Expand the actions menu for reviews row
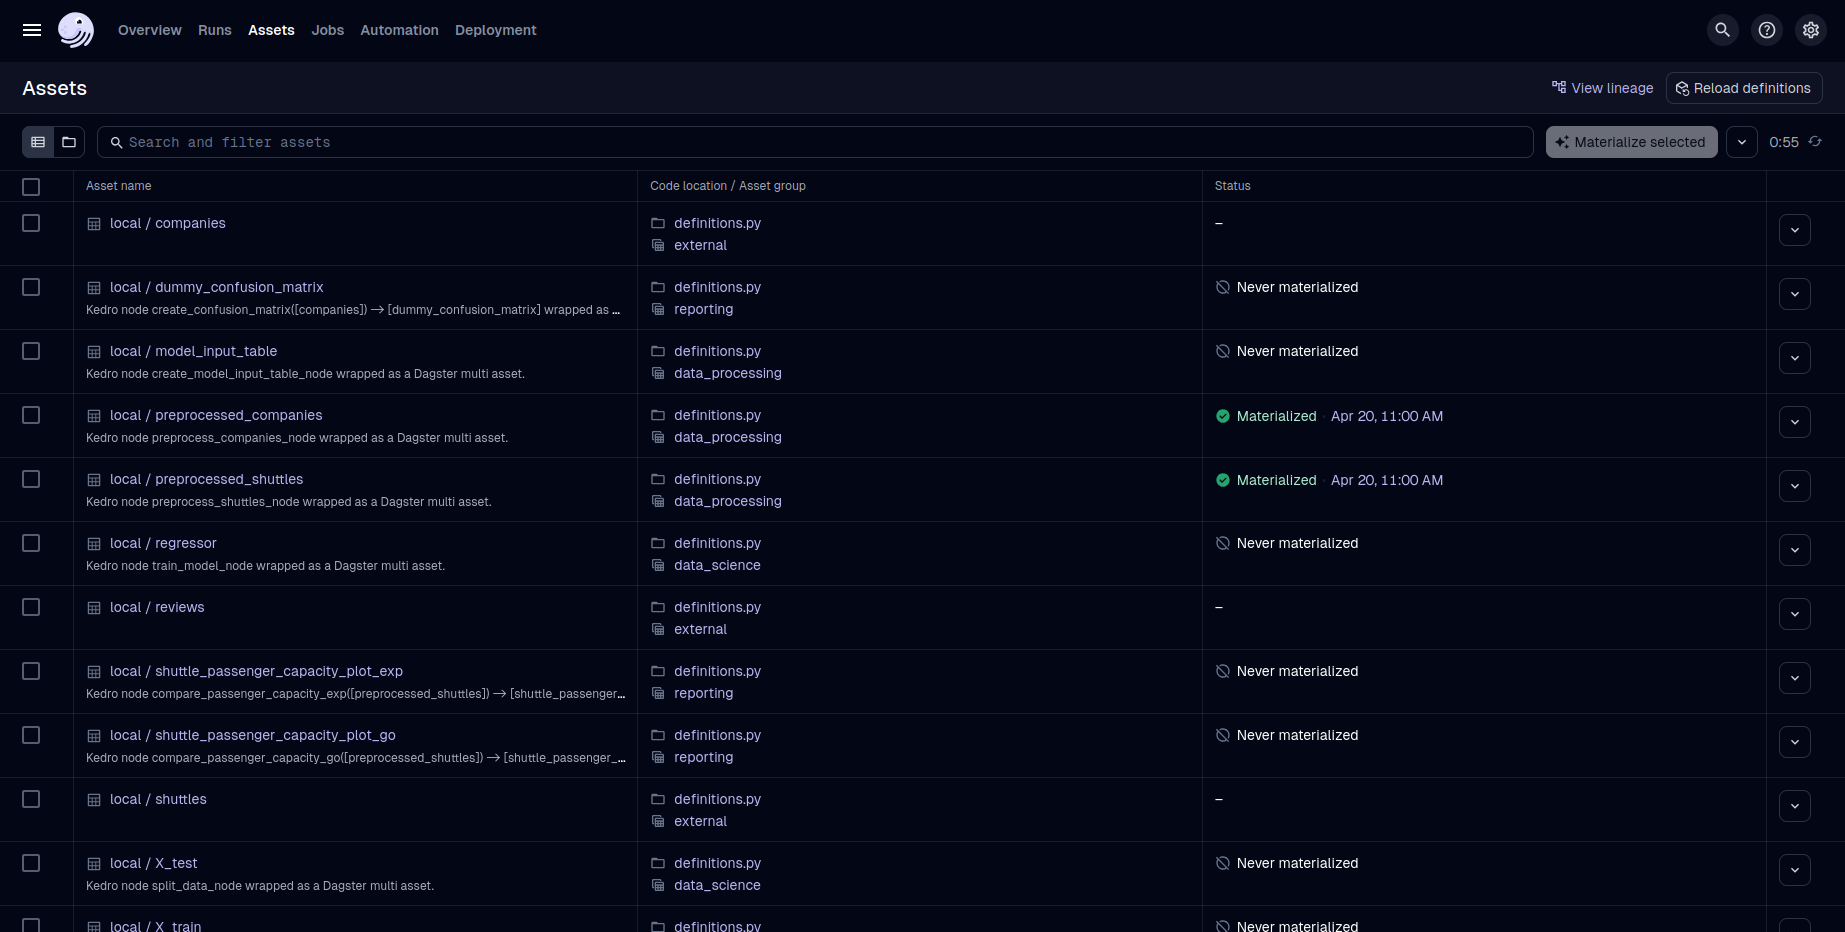 tap(1795, 614)
